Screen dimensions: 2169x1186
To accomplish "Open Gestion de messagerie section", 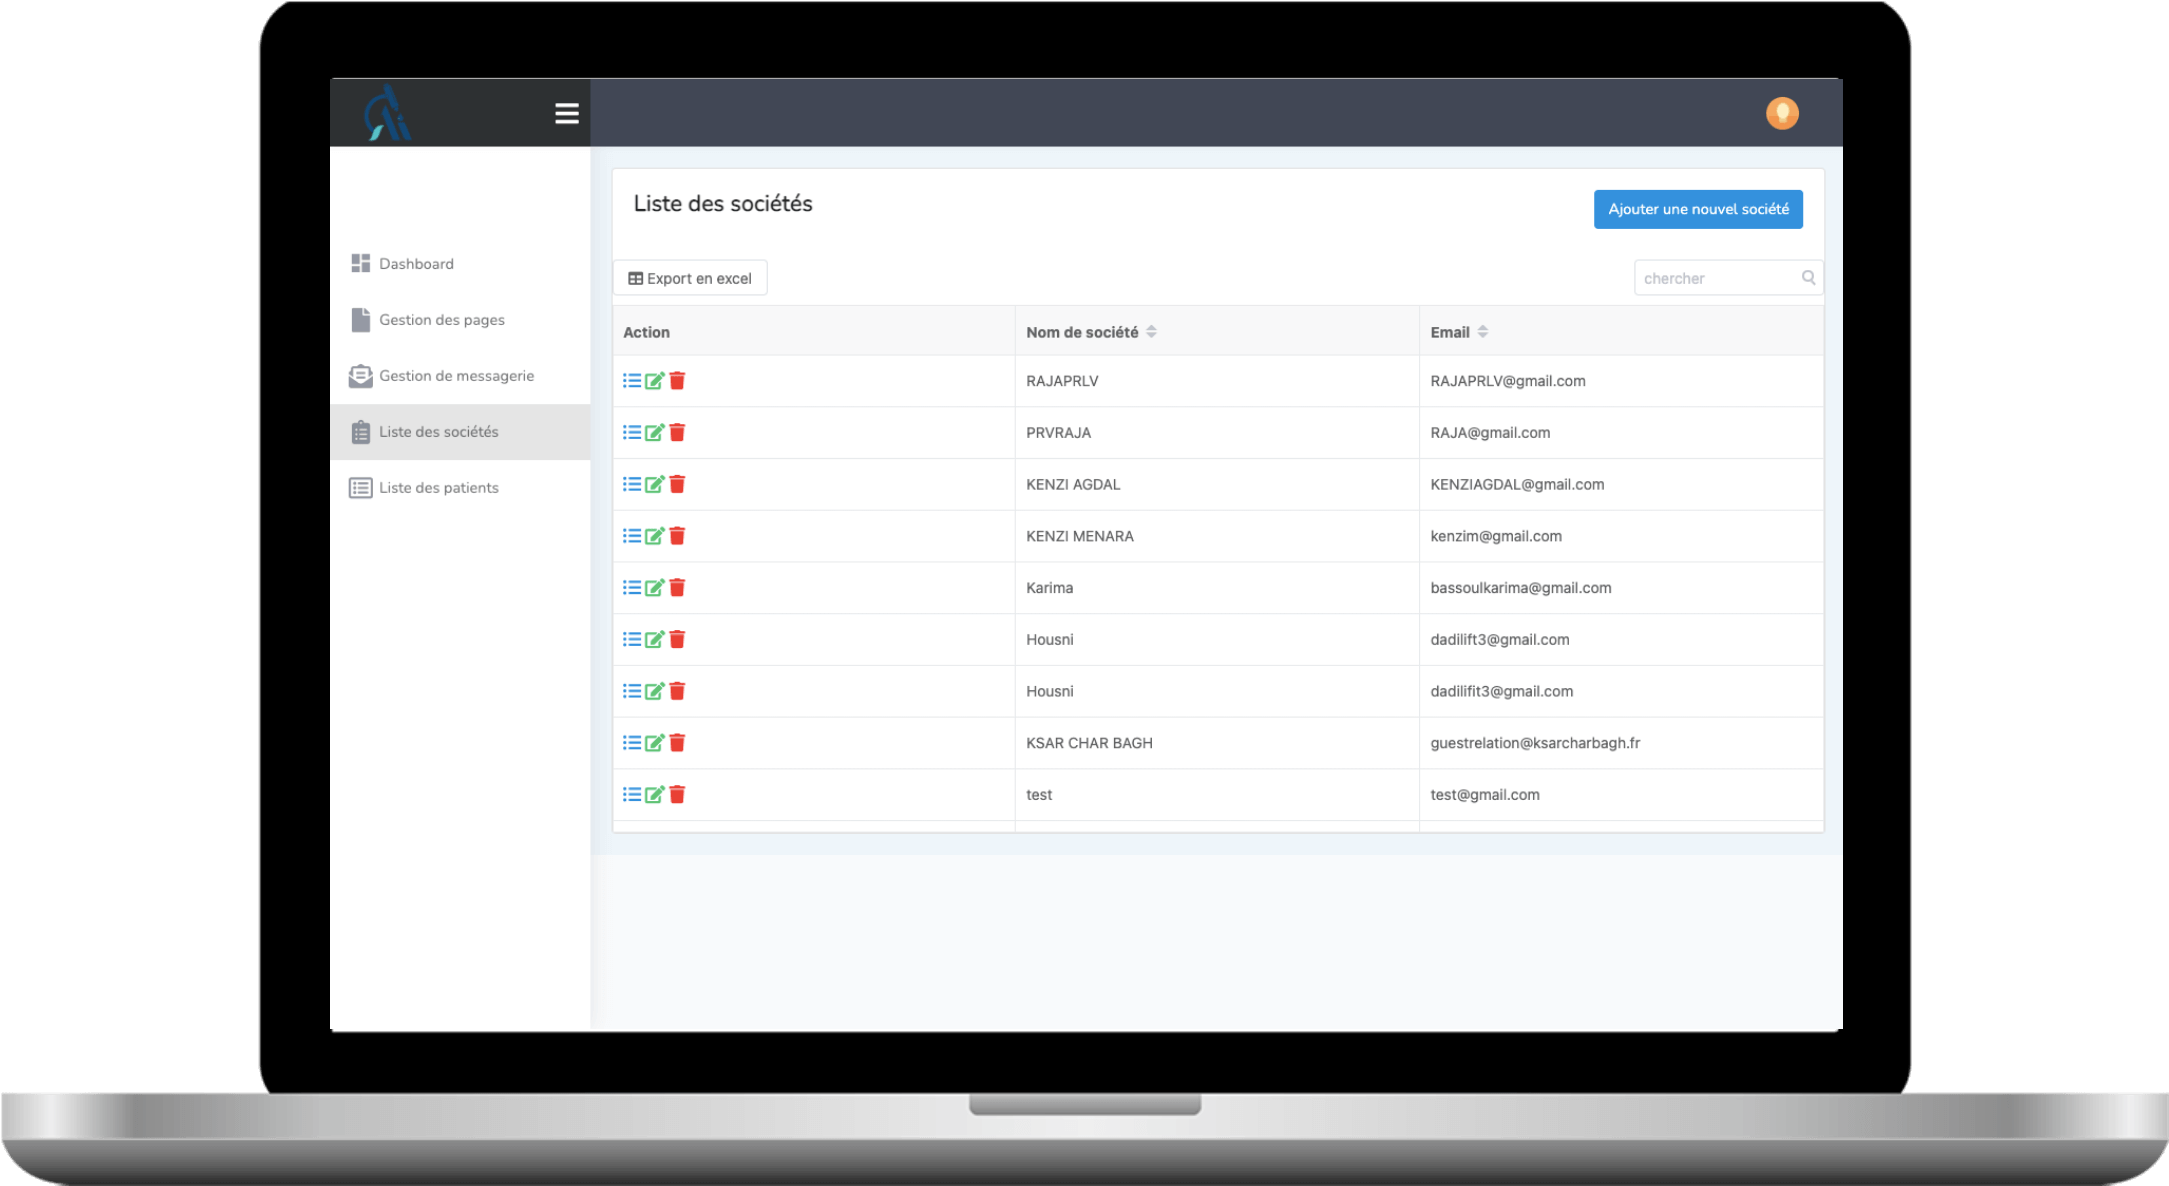I will tap(456, 376).
